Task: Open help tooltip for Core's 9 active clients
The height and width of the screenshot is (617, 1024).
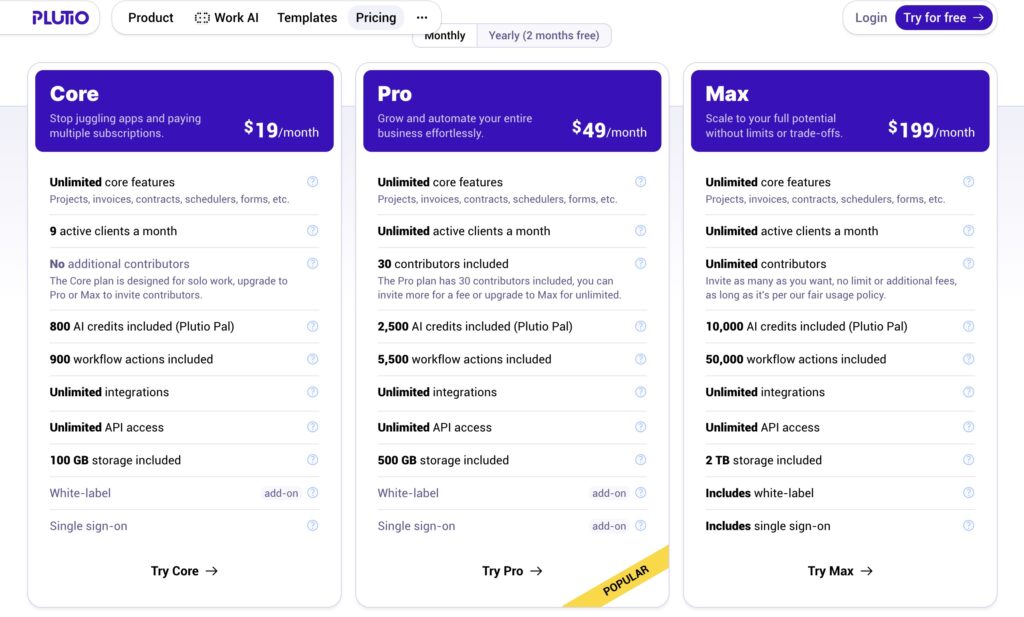Action: pyautogui.click(x=312, y=231)
